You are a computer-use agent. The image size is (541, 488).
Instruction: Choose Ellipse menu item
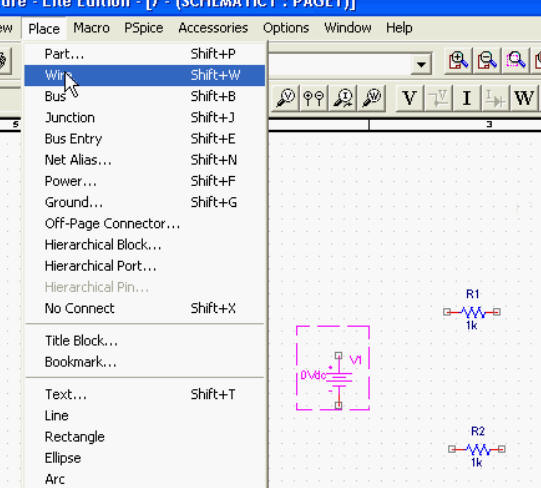(x=145, y=458)
